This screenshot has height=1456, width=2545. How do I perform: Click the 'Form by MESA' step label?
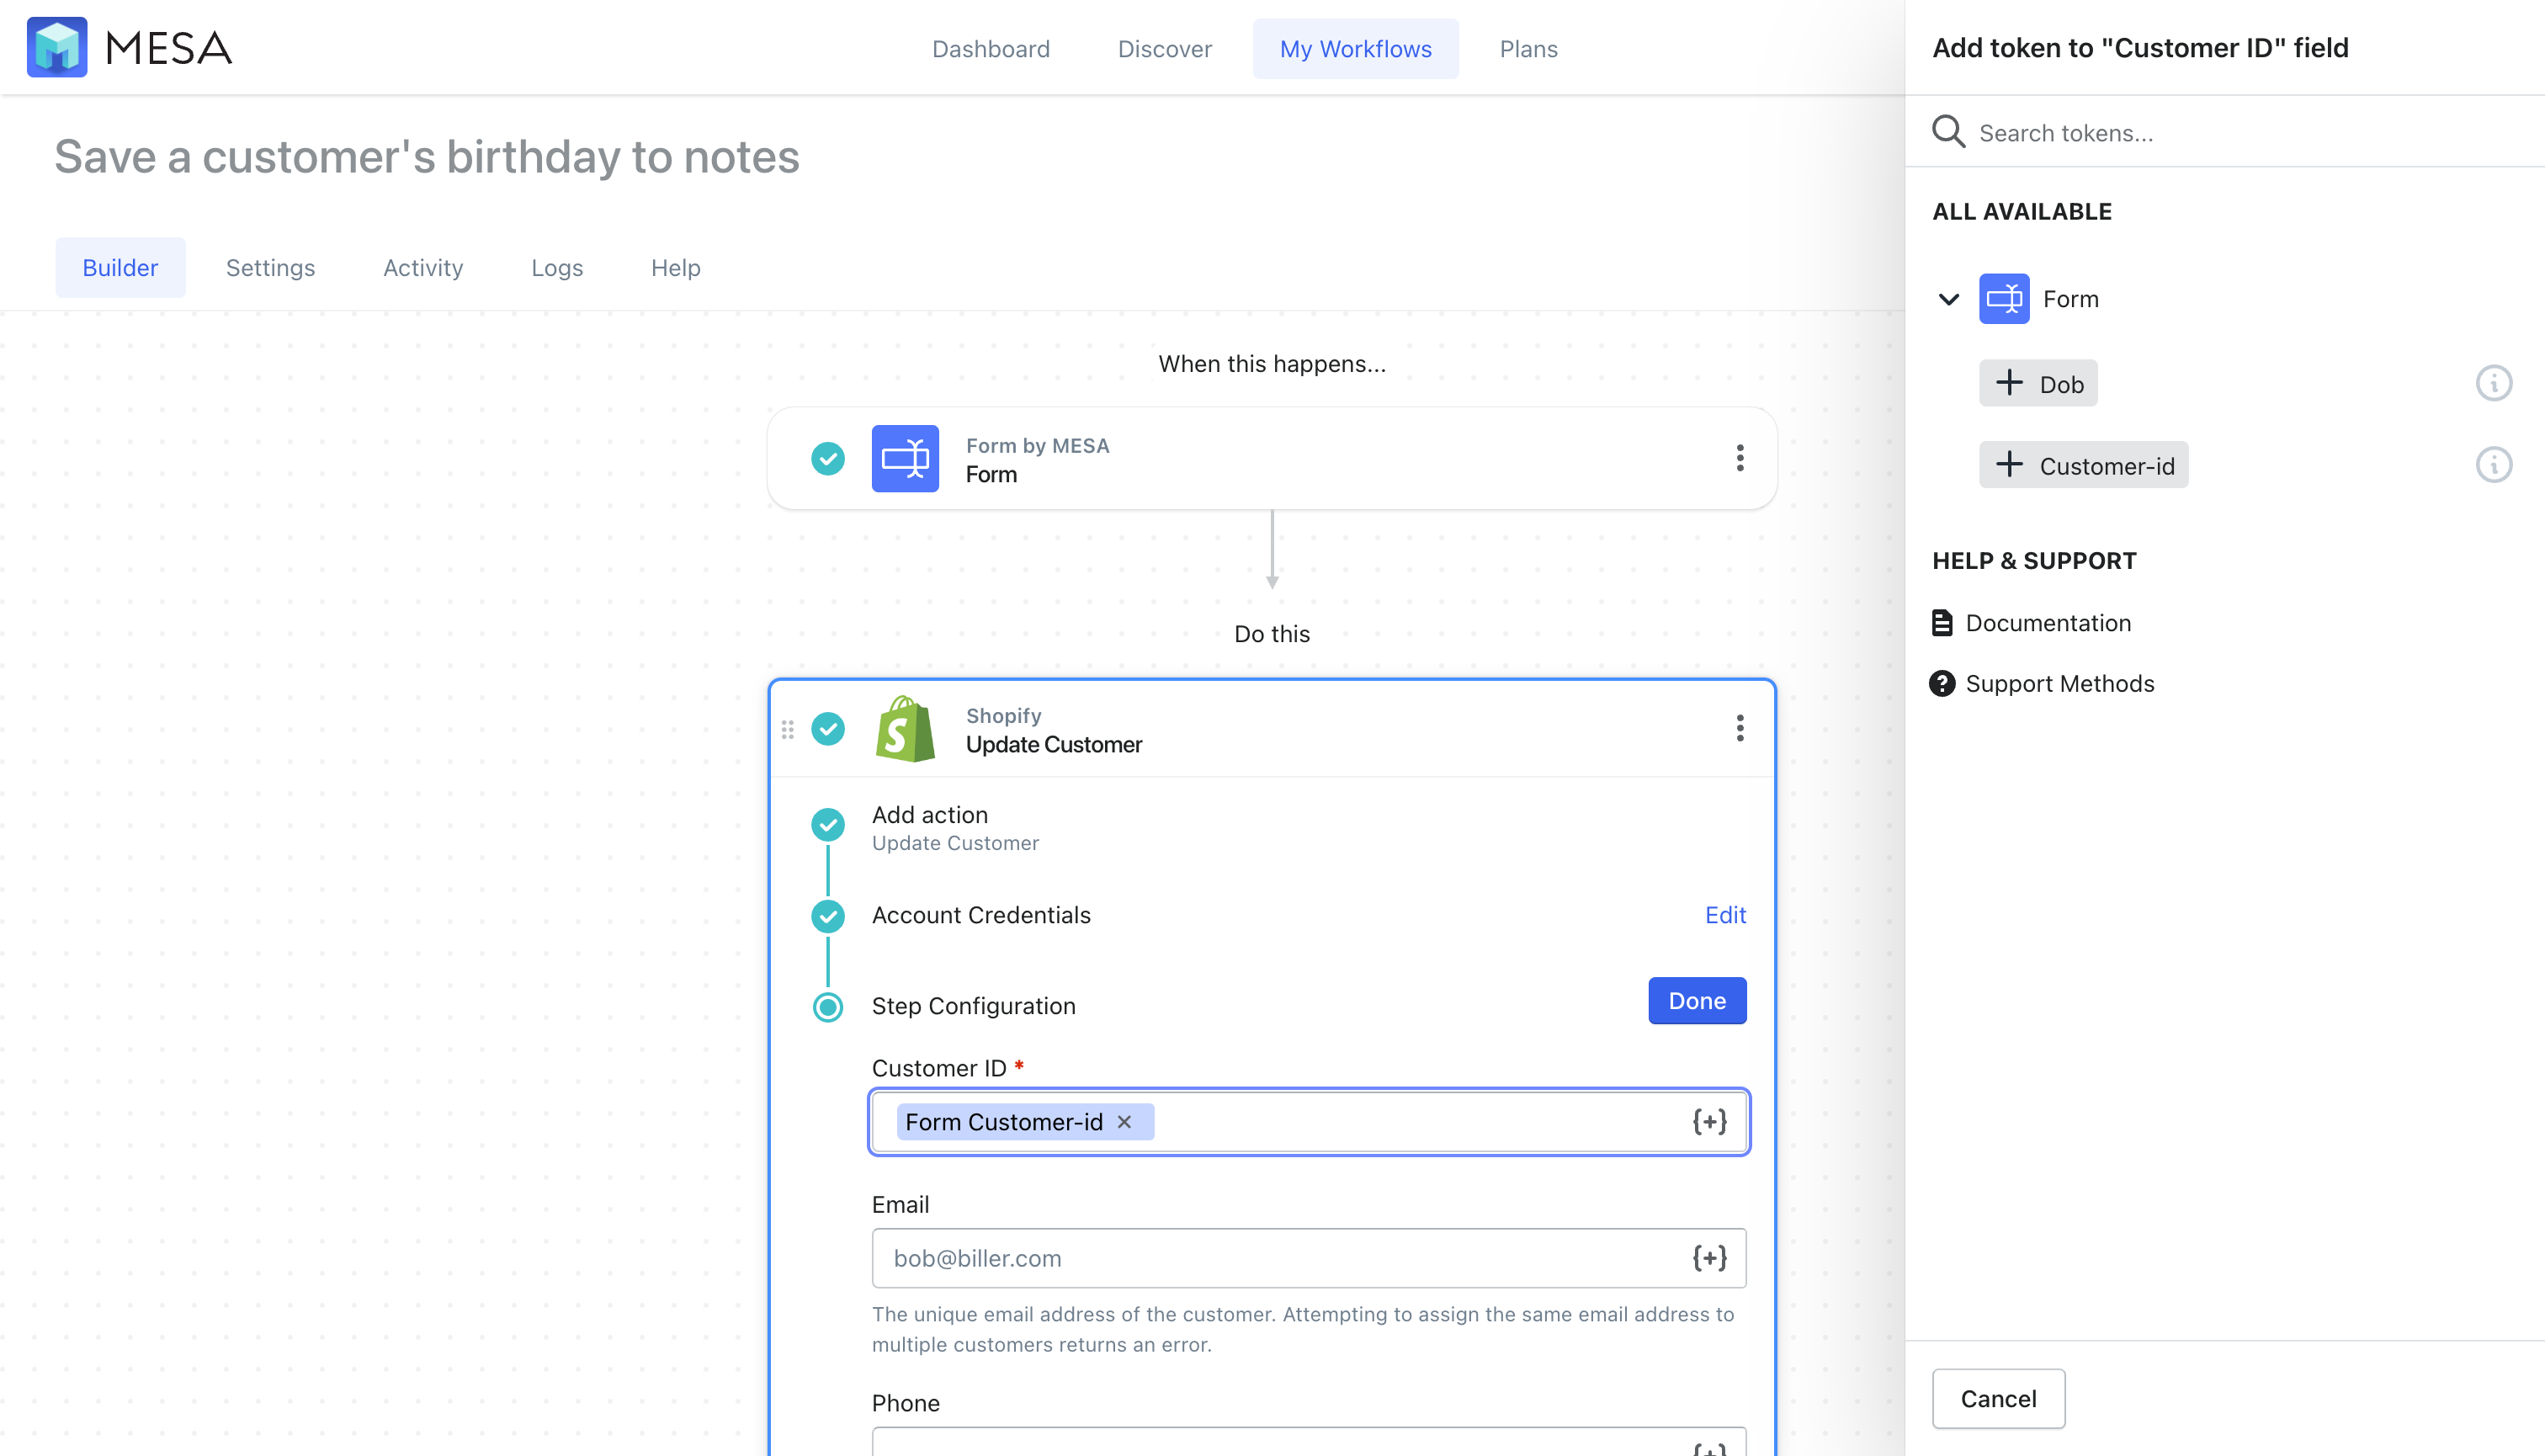1038,446
